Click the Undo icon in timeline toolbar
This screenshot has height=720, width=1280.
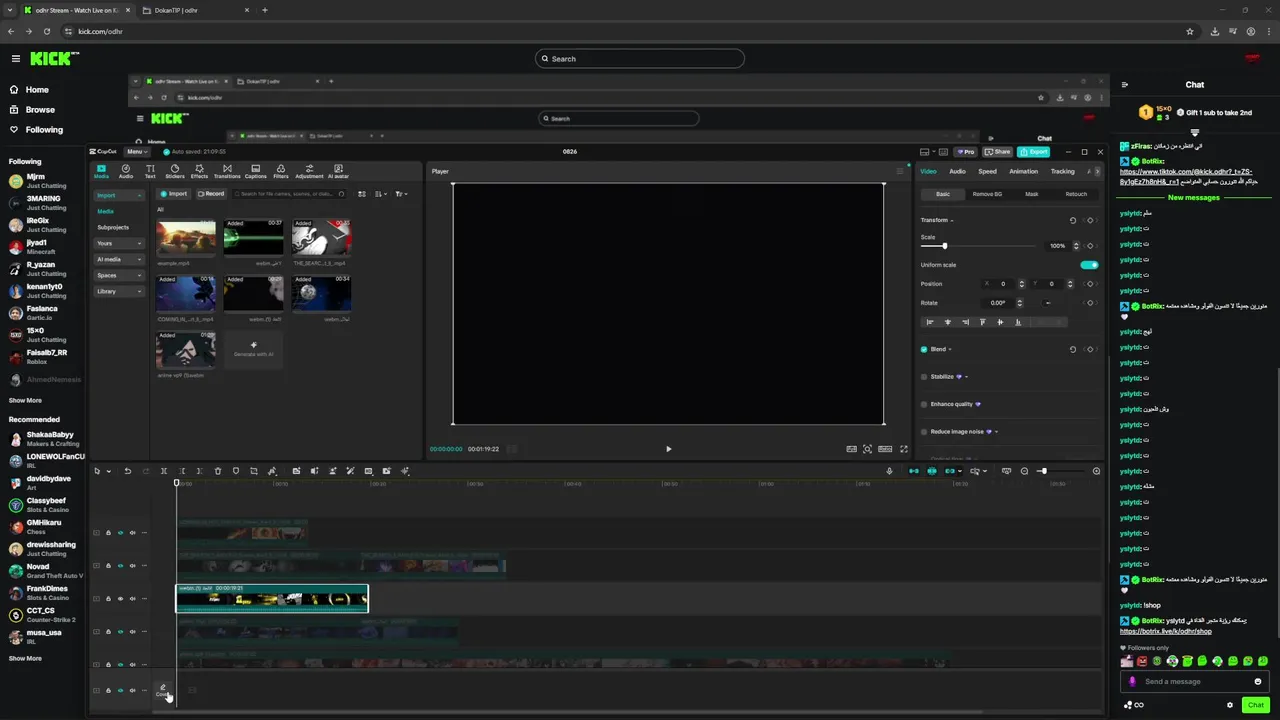coord(127,471)
